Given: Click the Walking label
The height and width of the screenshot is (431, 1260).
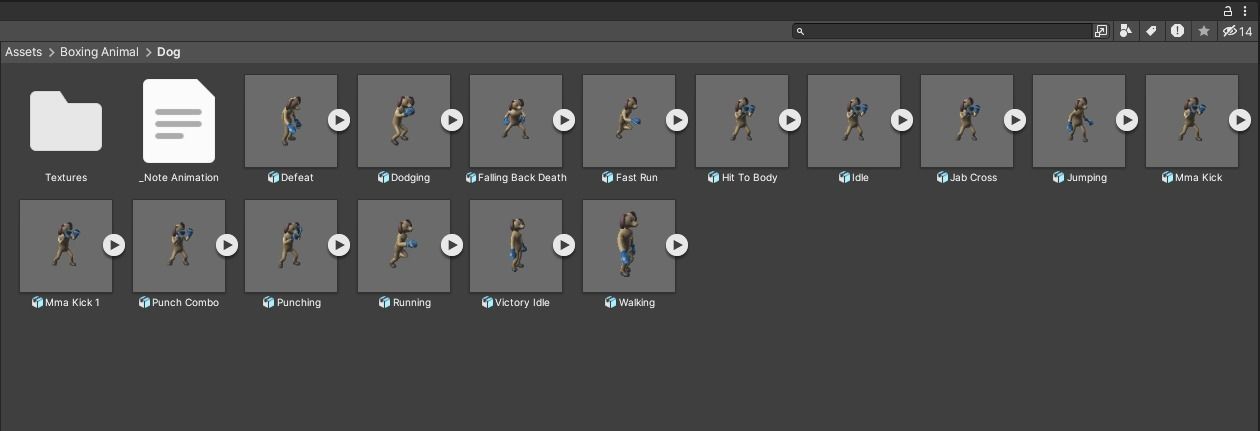Looking at the screenshot, I should point(636,303).
